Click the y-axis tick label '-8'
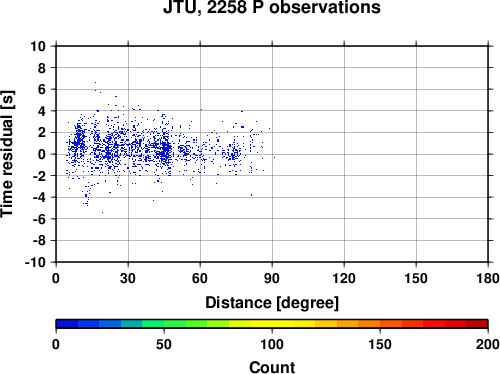Screen dimensions: 500x374 tap(39, 241)
